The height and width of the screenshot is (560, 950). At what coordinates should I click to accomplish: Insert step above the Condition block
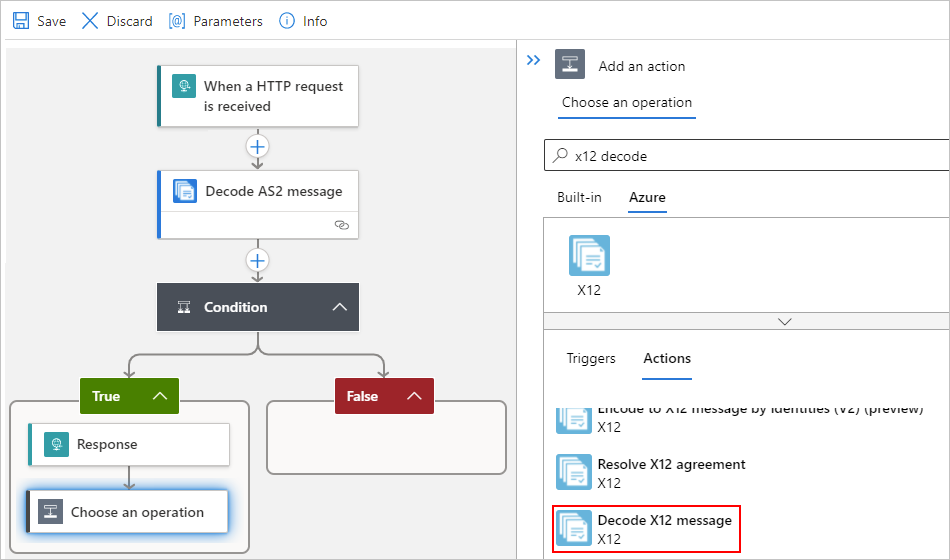[258, 261]
